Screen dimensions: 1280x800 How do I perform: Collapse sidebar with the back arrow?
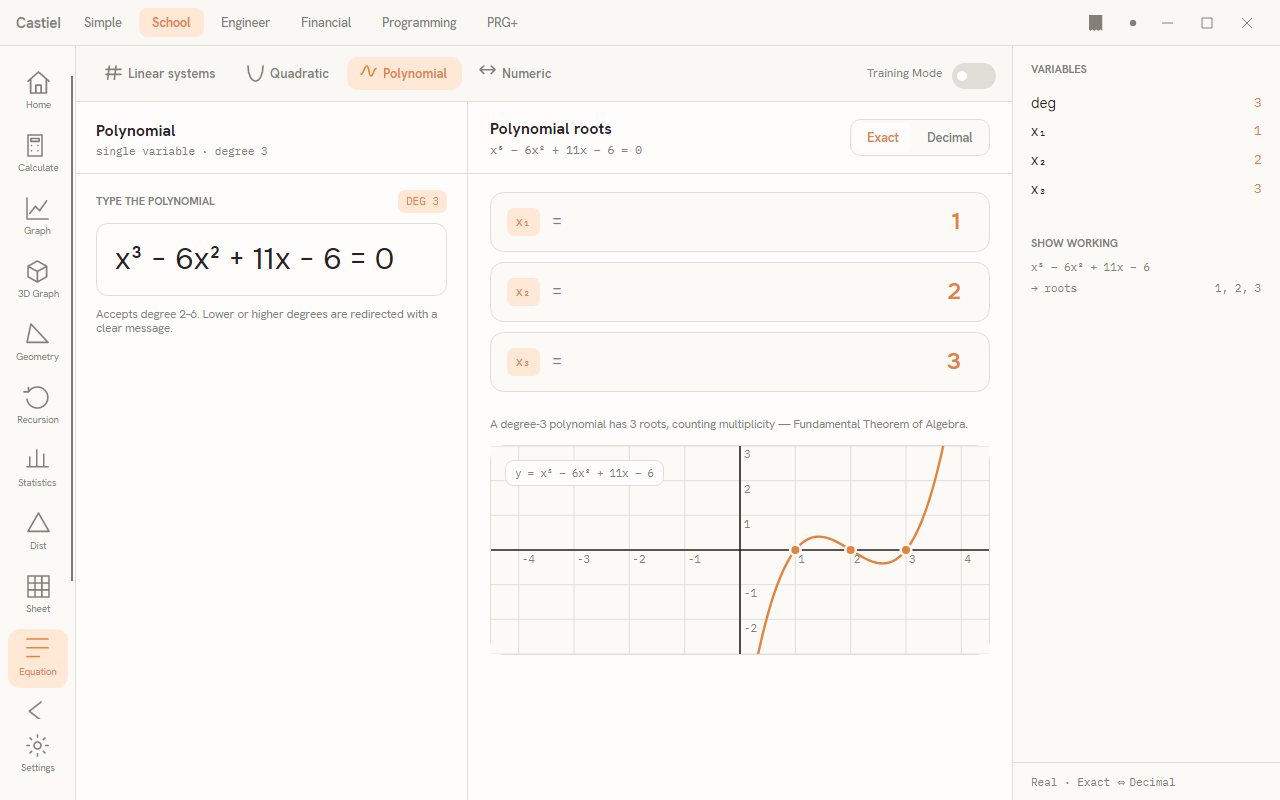point(36,710)
